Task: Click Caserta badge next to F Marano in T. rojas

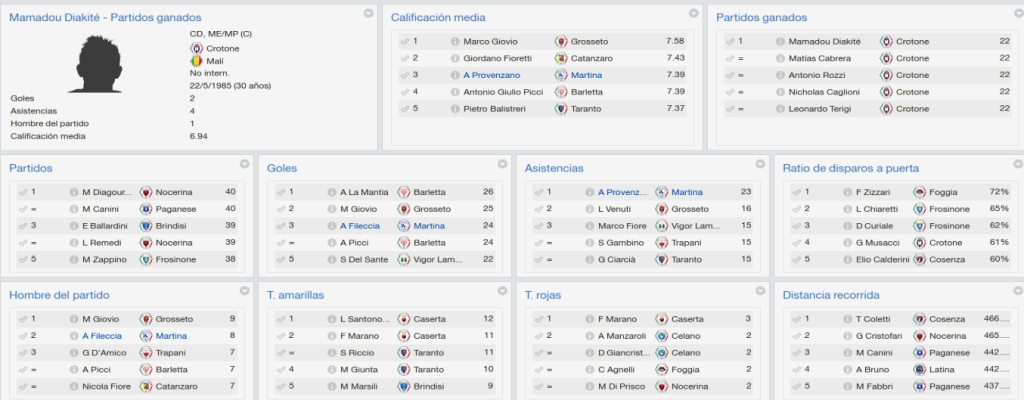Action: [661, 319]
